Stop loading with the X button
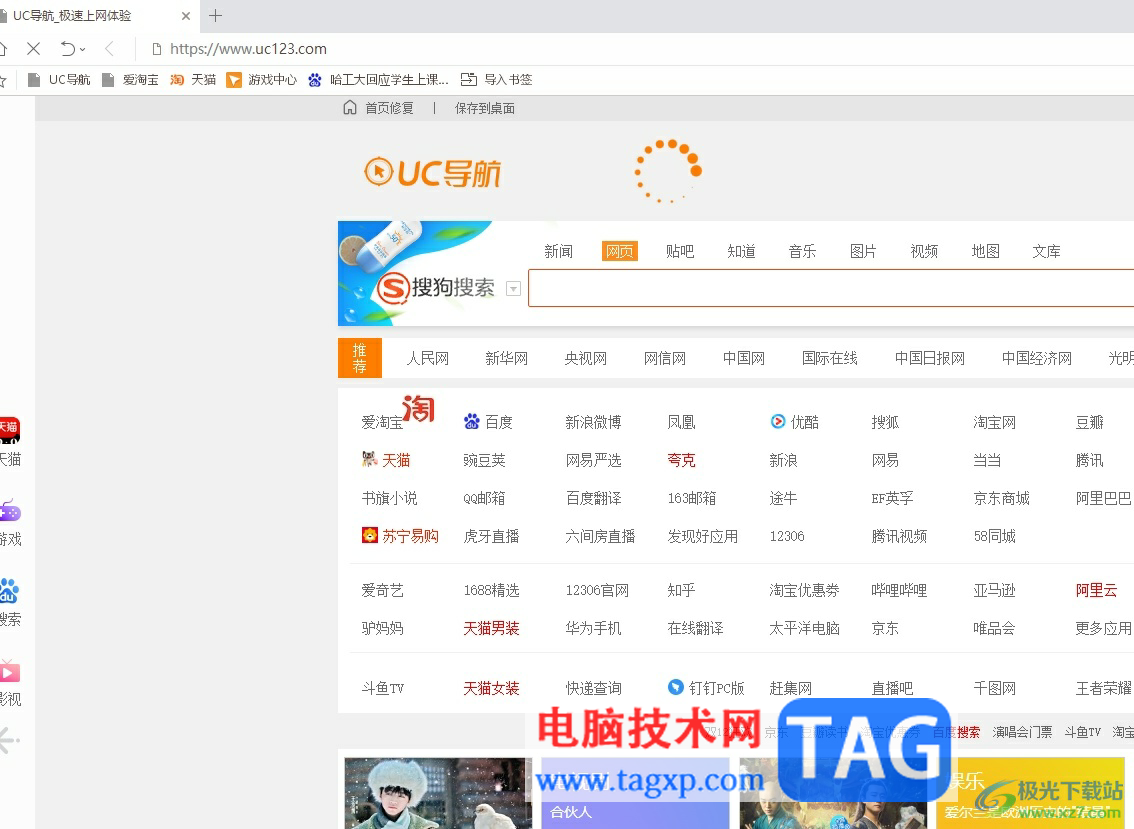1134x829 pixels. 33,48
